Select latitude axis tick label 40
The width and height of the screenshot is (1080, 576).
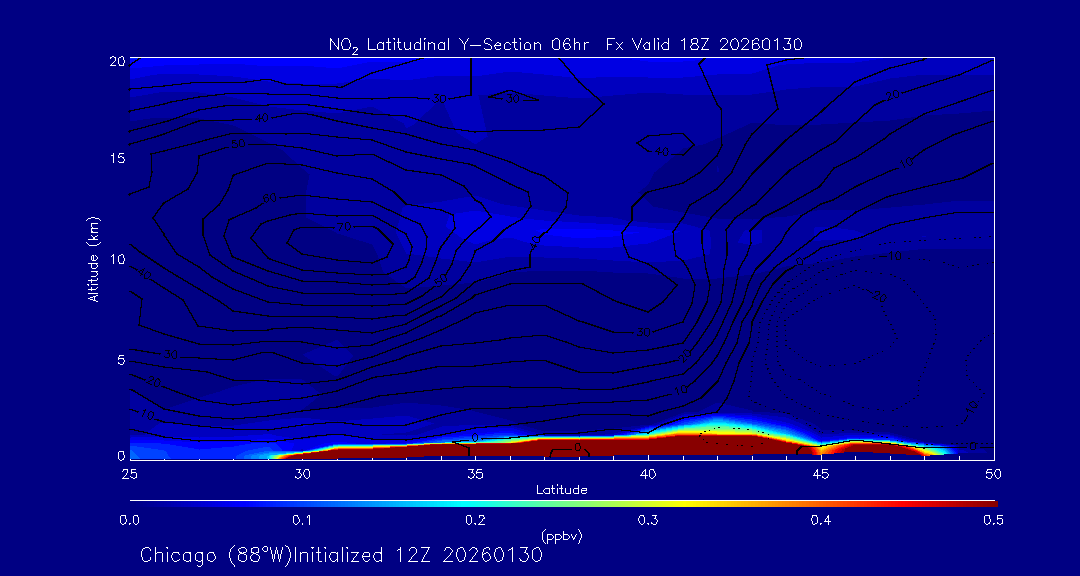coord(648,474)
